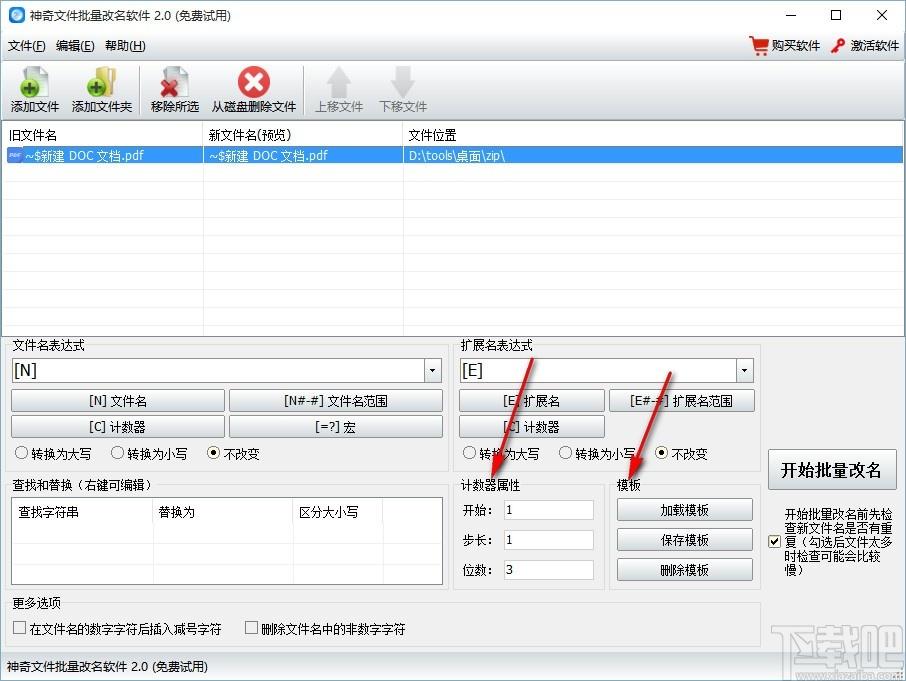The width and height of the screenshot is (906, 681).
Task: Click the app logo in the title bar
Action: 17,15
